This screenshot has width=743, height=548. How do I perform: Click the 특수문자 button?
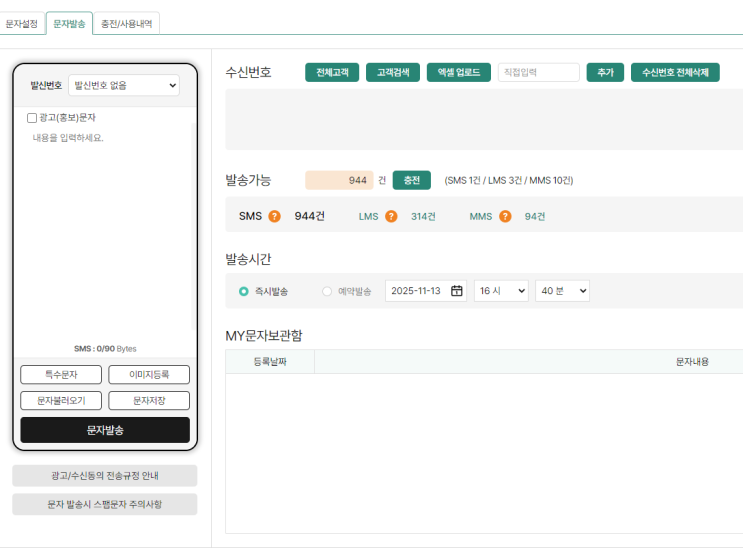(61, 374)
